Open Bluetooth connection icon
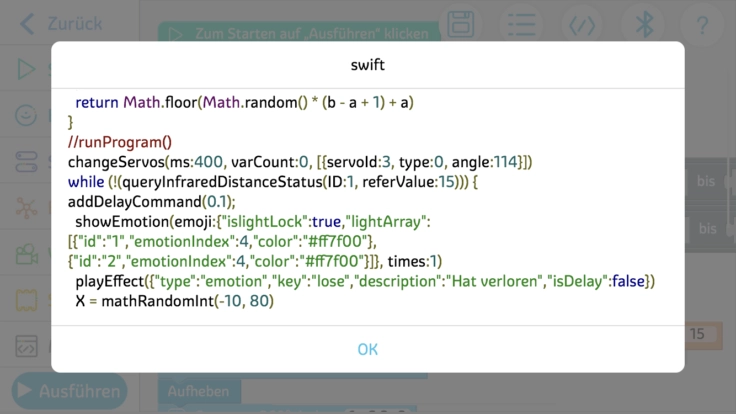The height and width of the screenshot is (414, 736). 644,24
